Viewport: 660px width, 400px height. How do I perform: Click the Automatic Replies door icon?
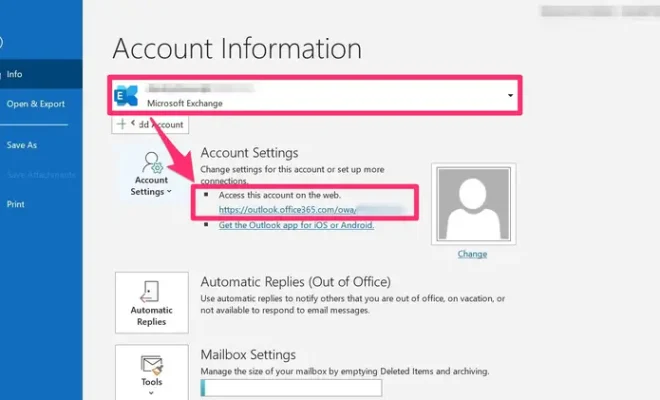click(x=150, y=291)
